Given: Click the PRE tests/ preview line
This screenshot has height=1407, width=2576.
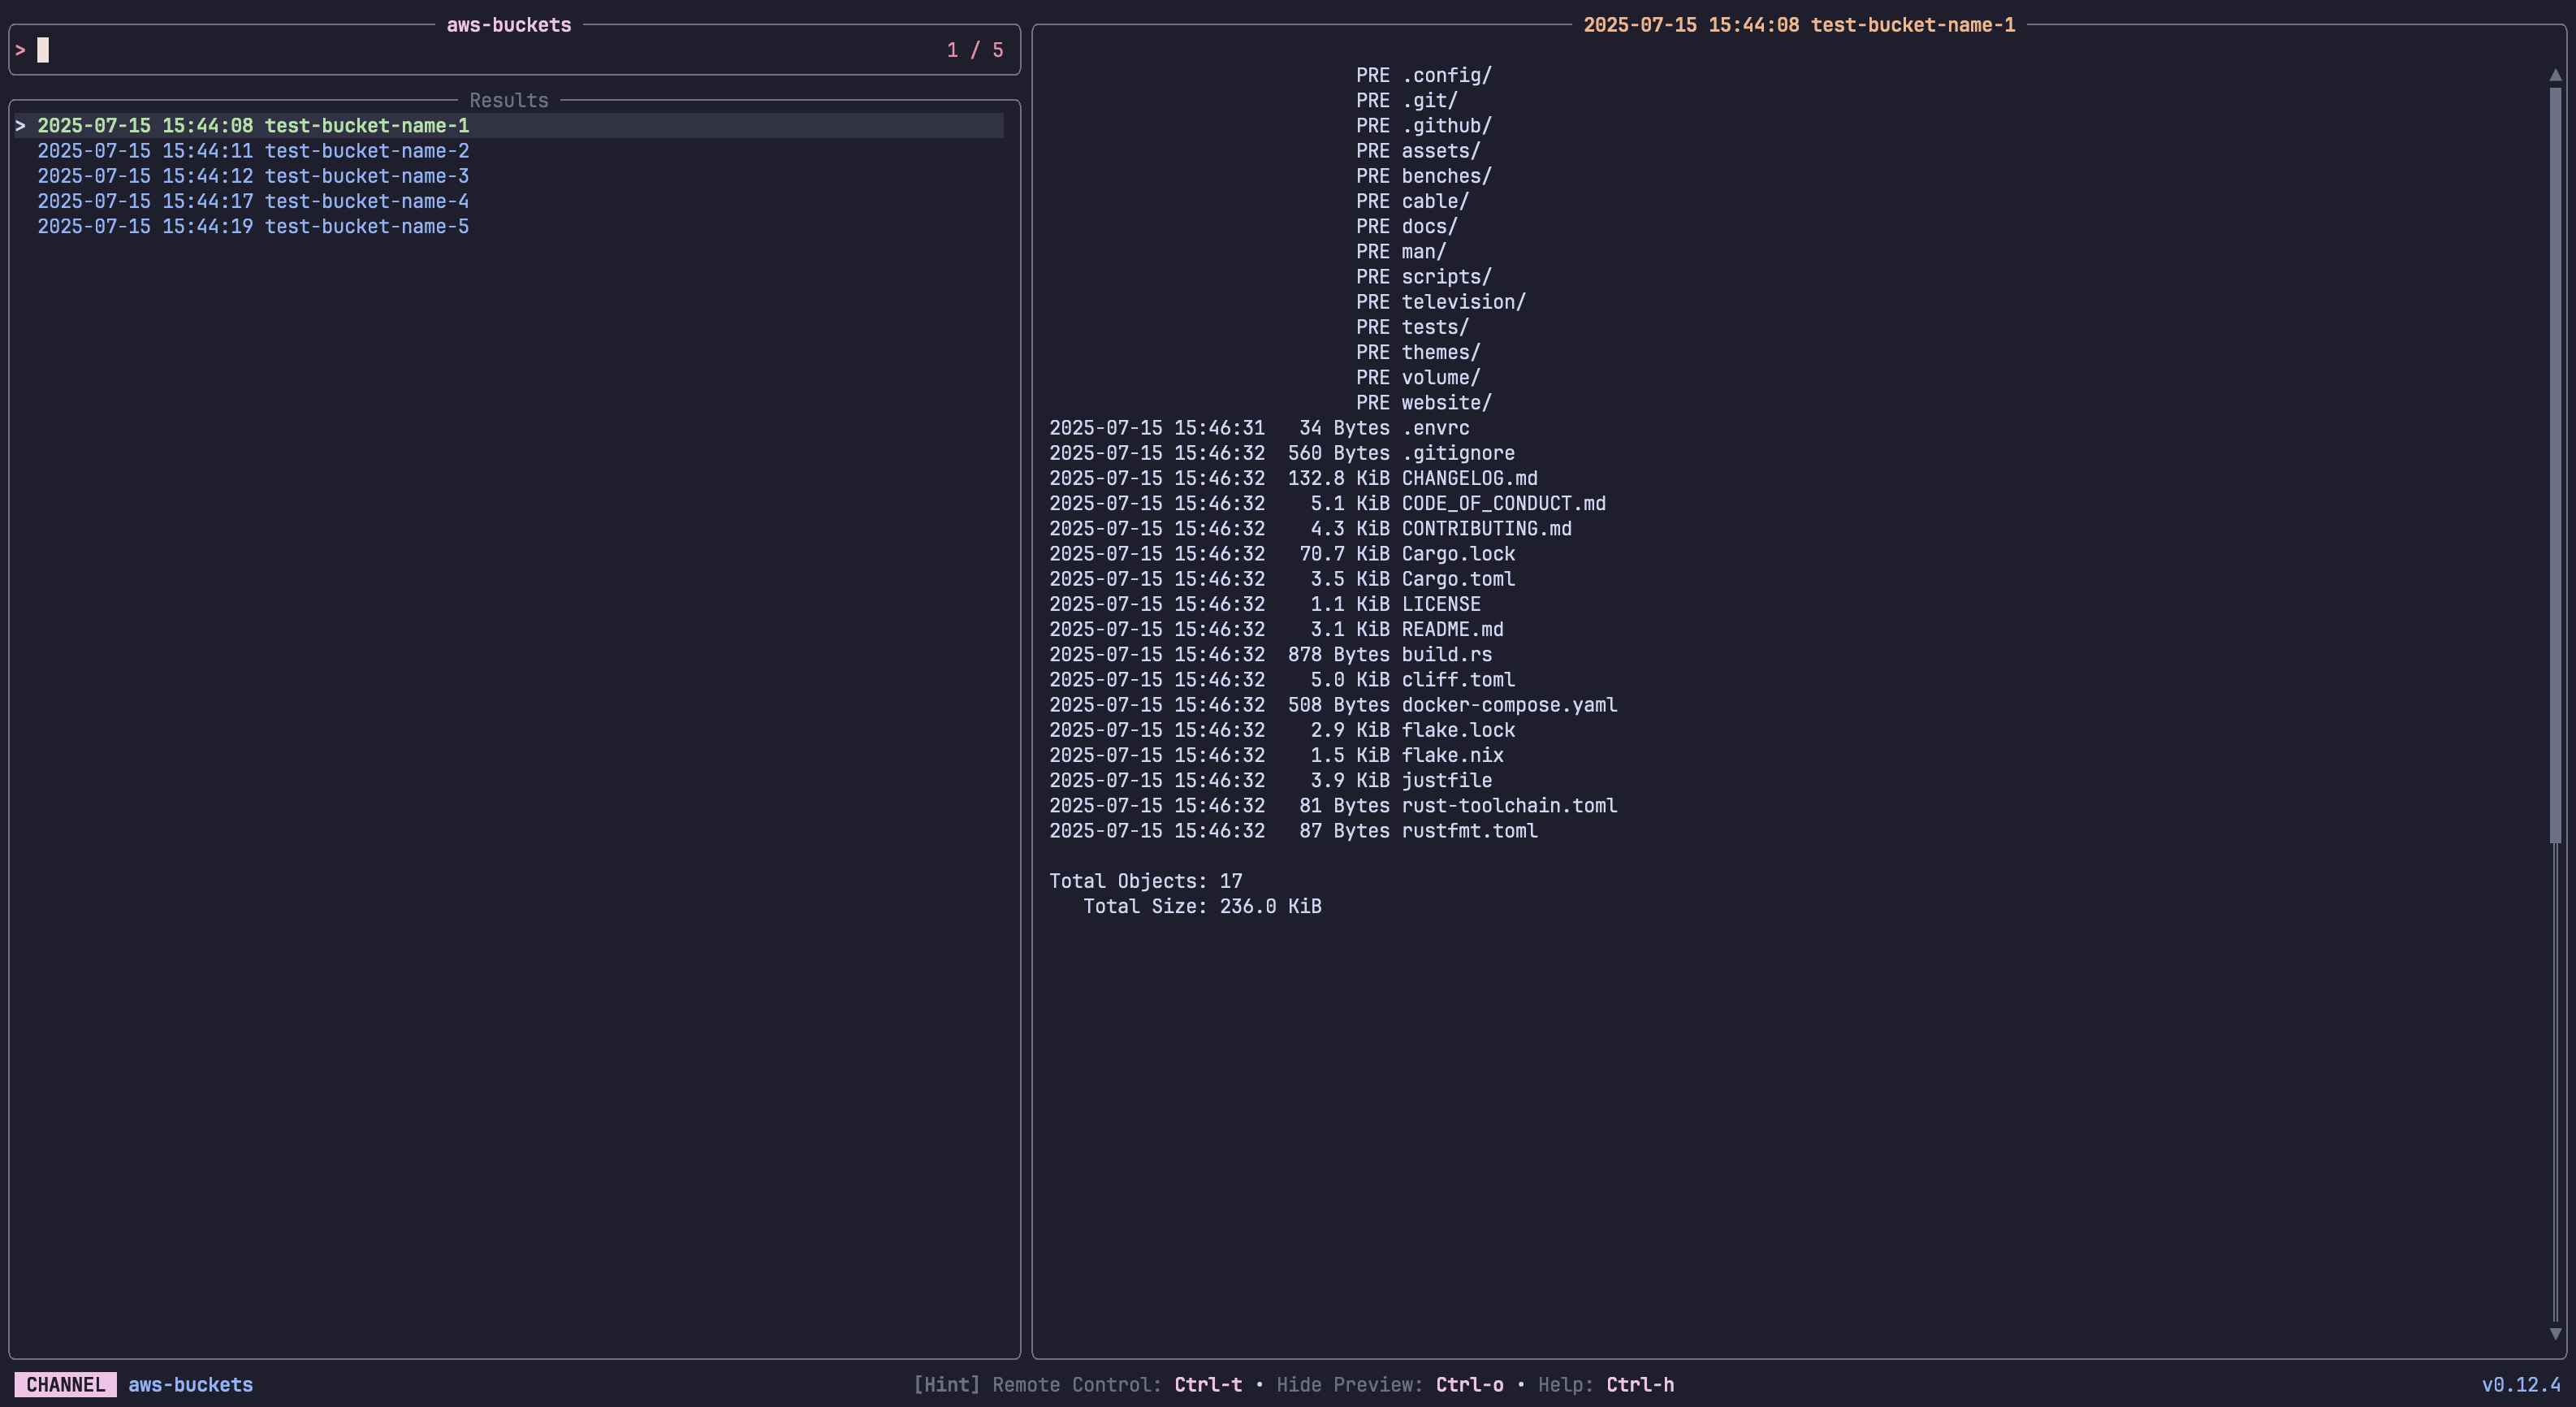Looking at the screenshot, I should tap(1412, 327).
